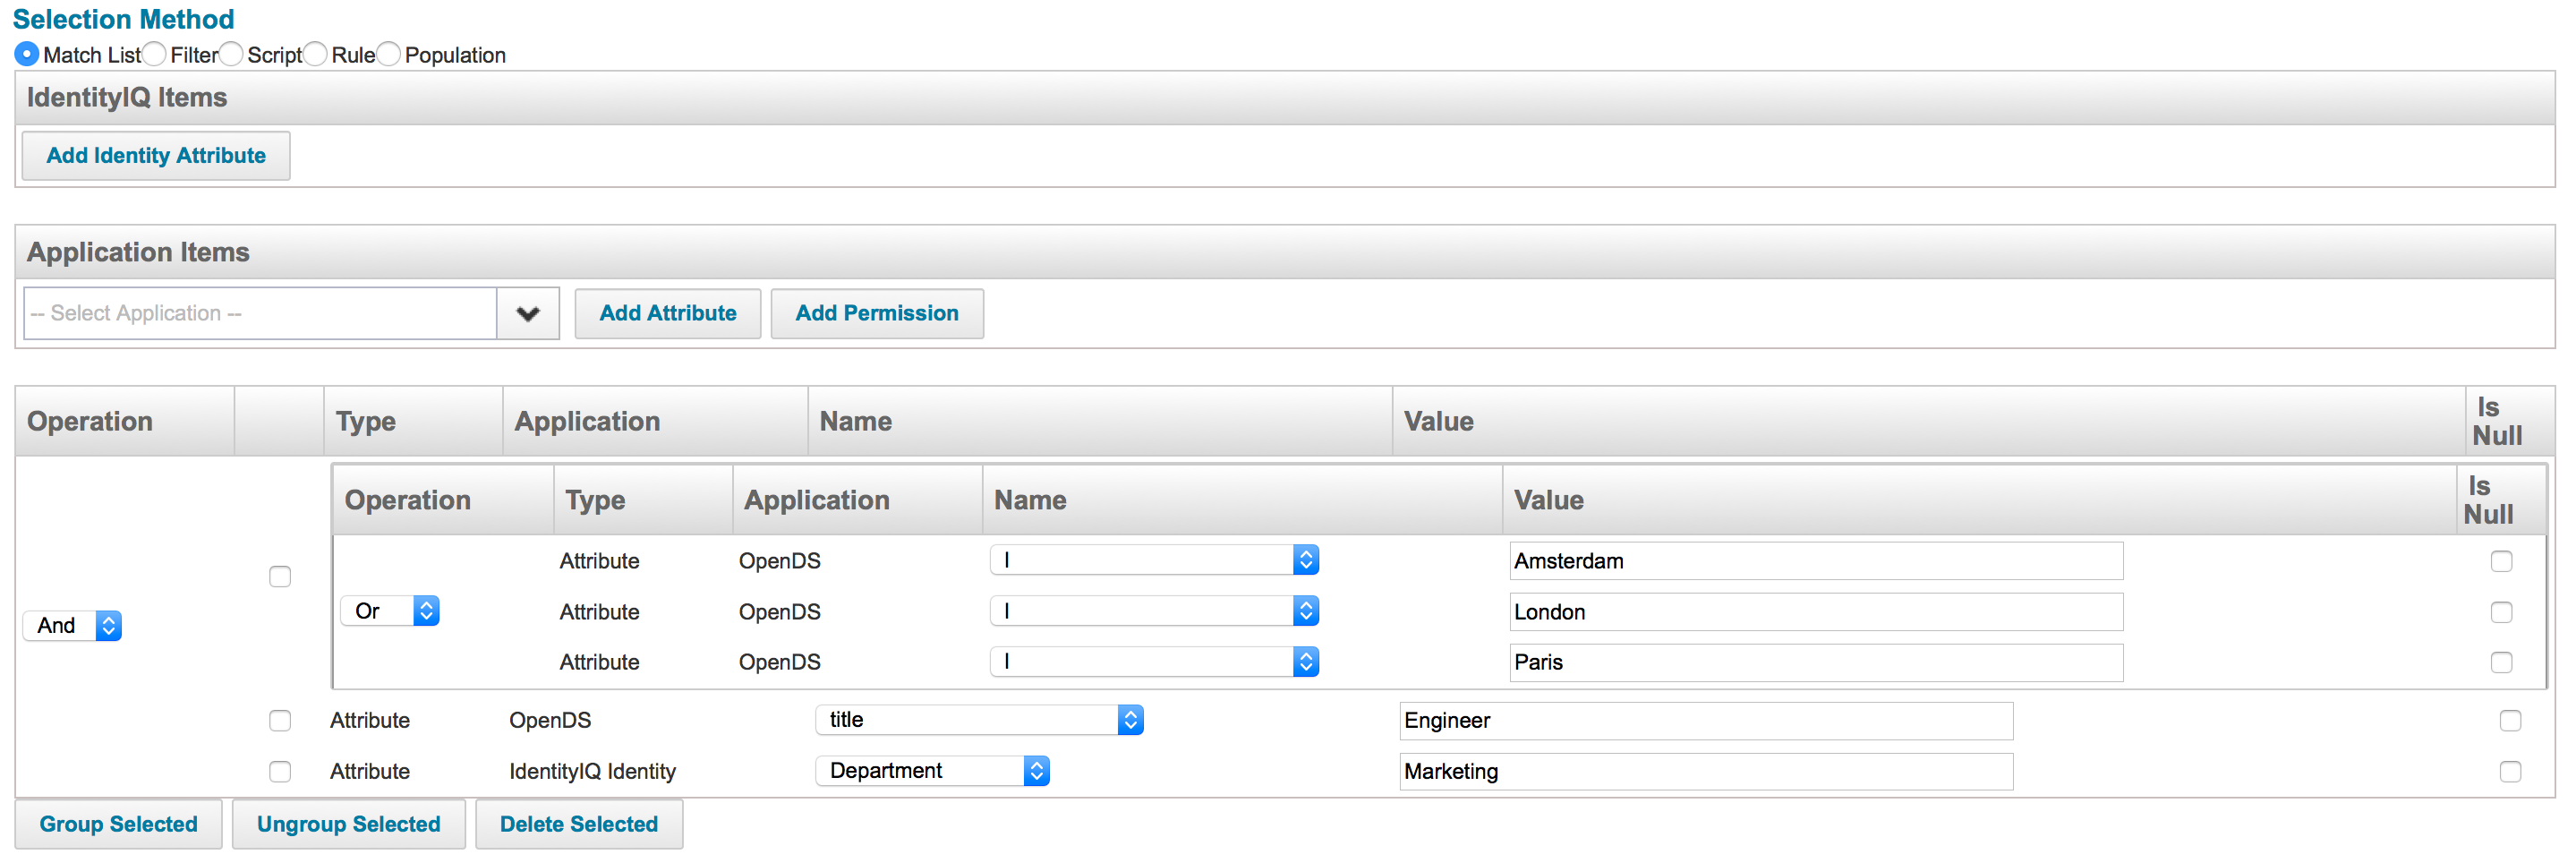Click the Add Attribute button

(667, 314)
